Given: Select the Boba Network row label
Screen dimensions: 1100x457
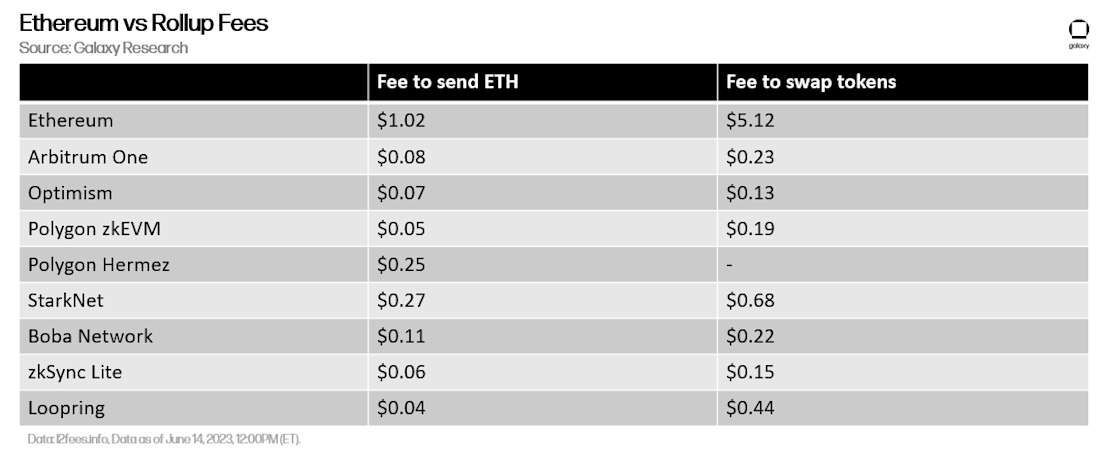Looking at the screenshot, I should point(90,336).
